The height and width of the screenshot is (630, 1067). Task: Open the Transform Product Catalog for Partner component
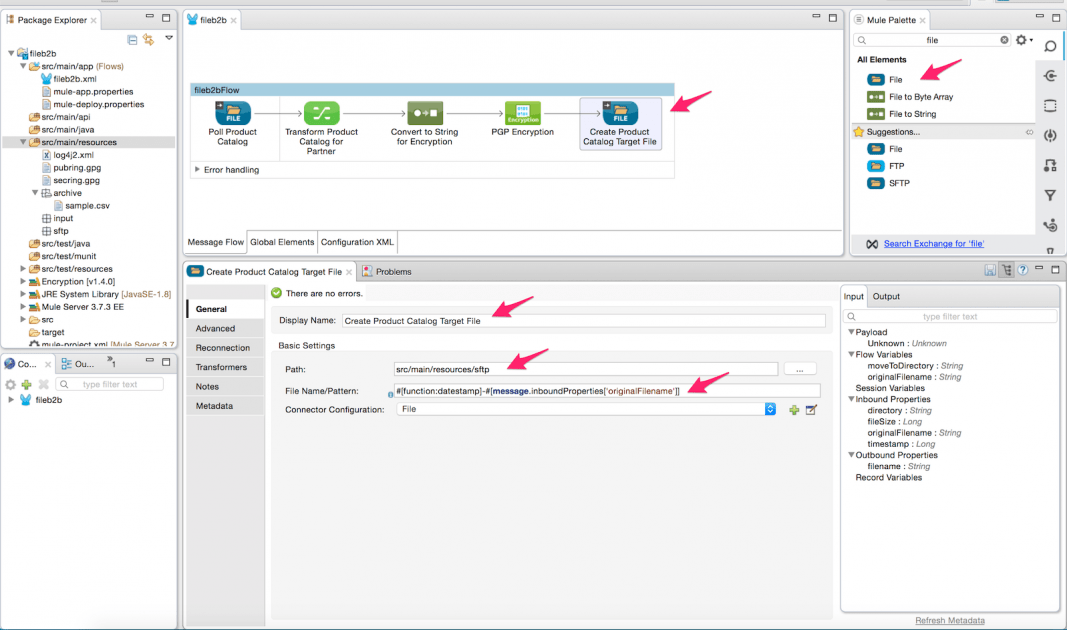click(x=323, y=114)
